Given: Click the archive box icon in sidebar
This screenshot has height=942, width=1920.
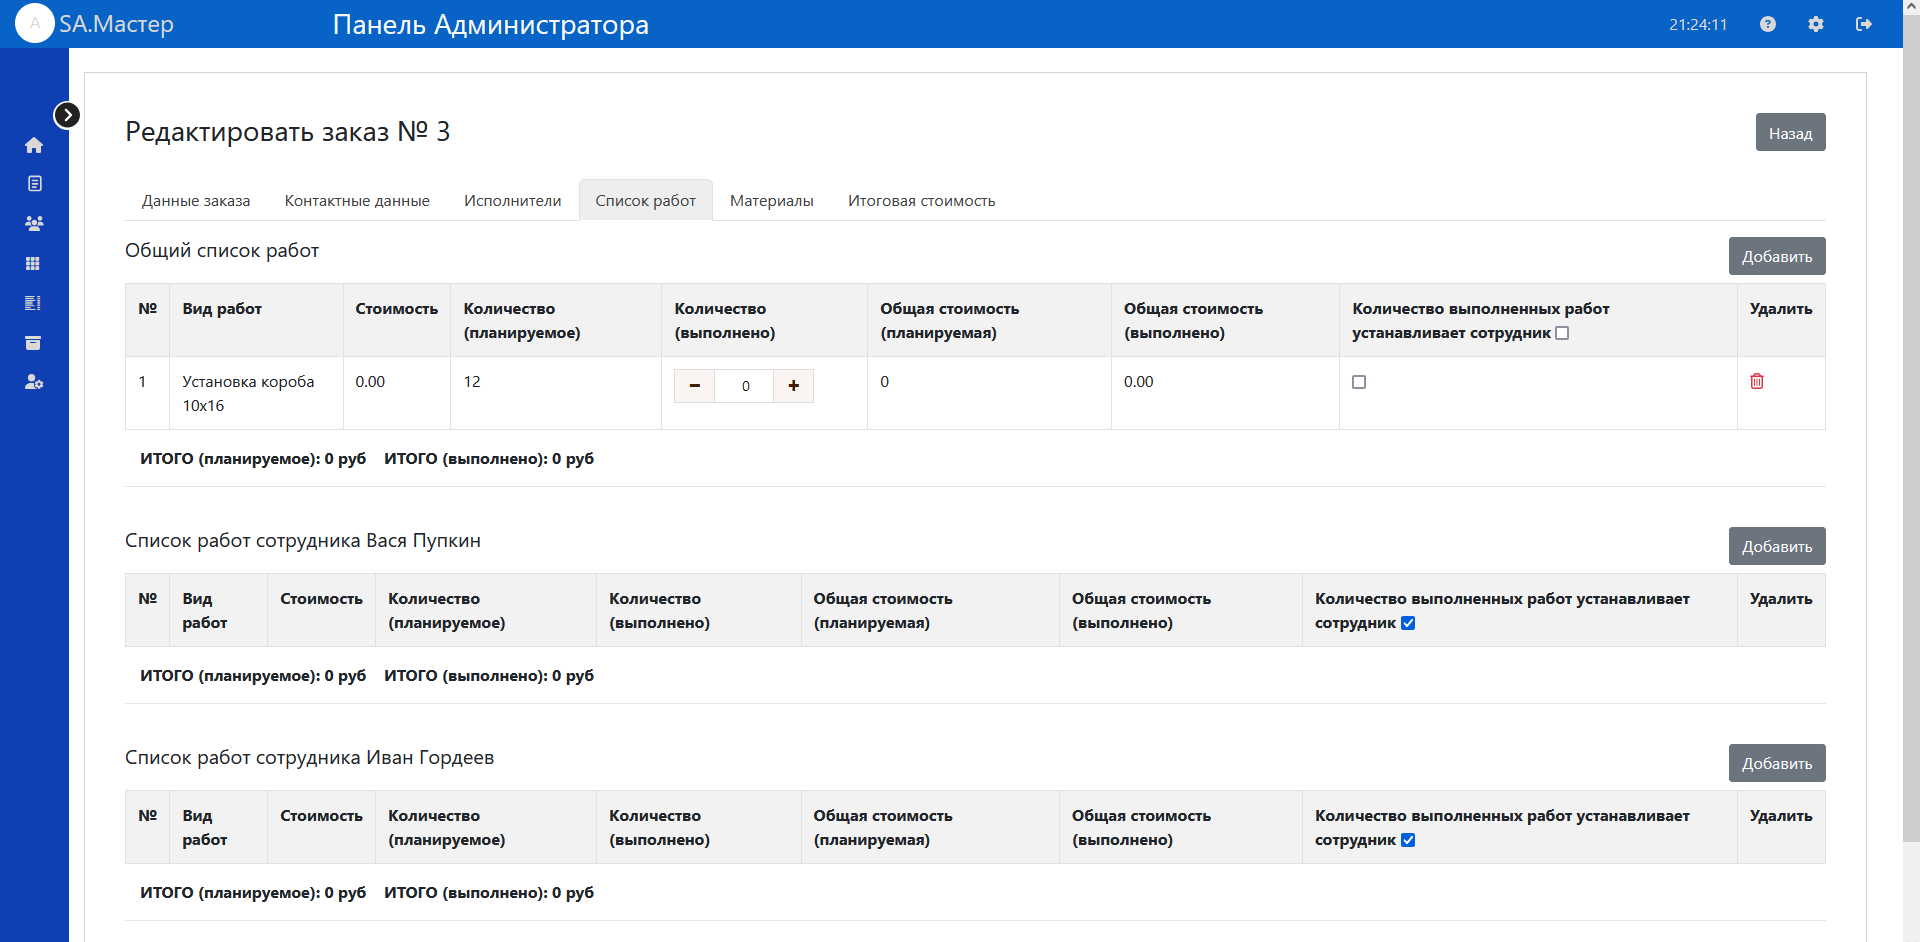Looking at the screenshot, I should click(x=34, y=343).
